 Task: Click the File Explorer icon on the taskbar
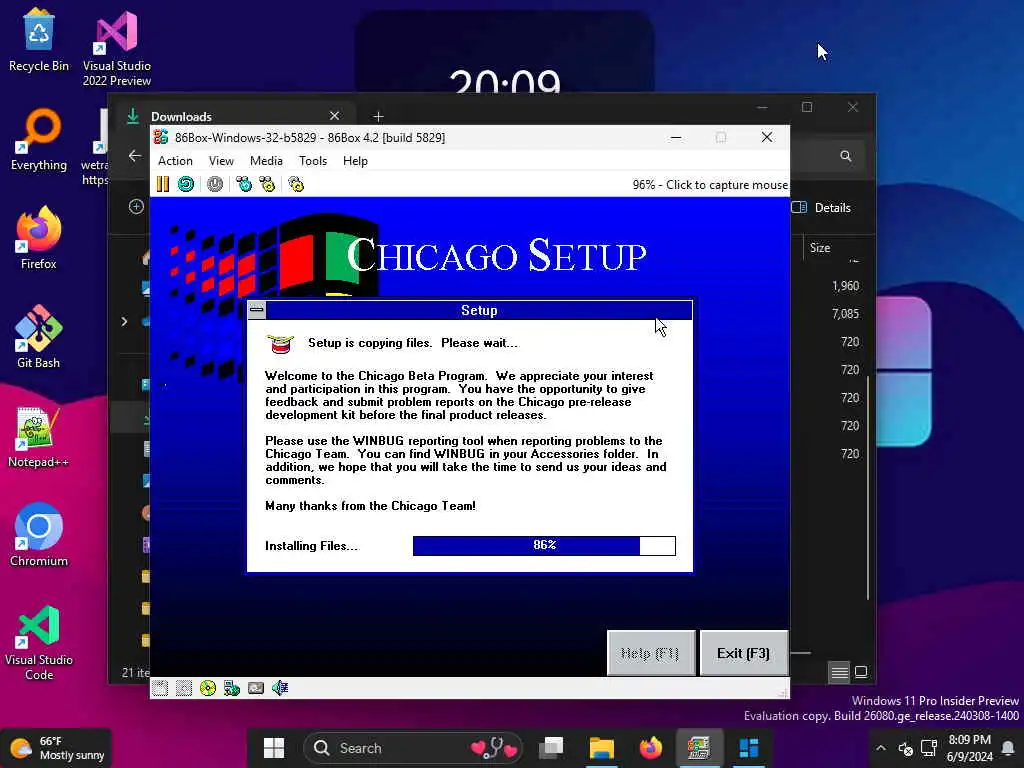(x=601, y=748)
